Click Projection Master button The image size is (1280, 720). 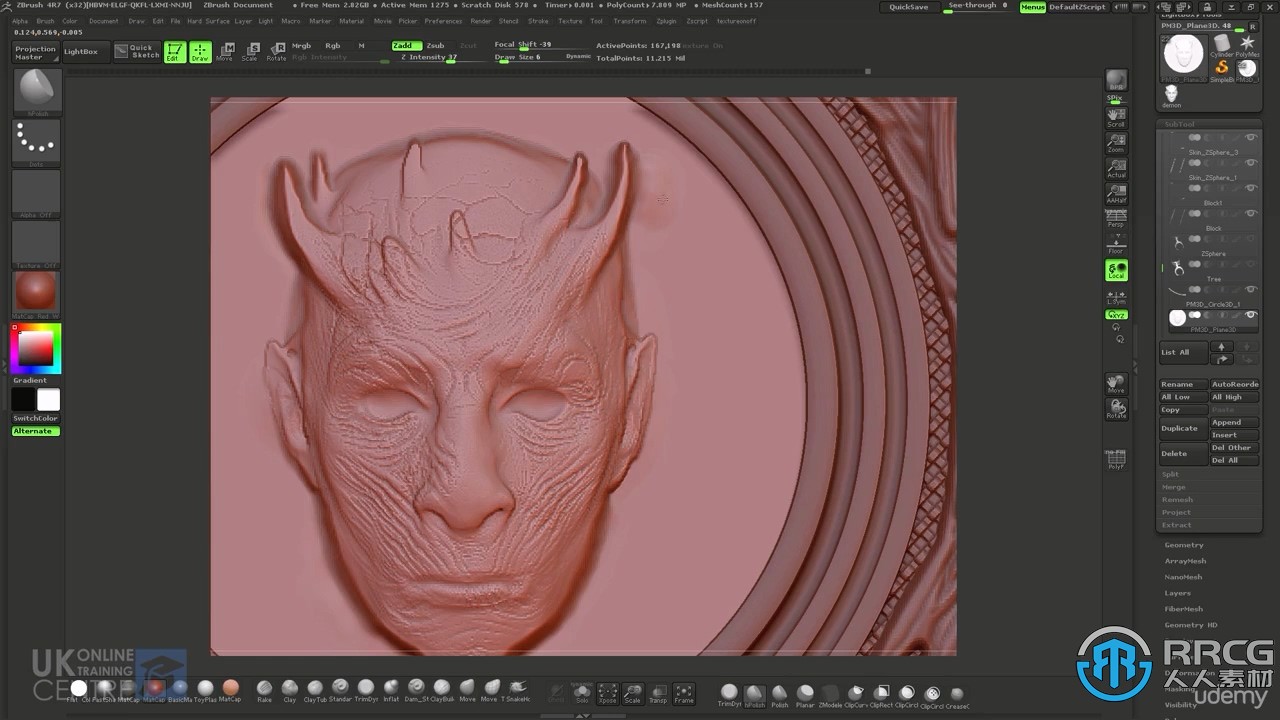coord(36,52)
